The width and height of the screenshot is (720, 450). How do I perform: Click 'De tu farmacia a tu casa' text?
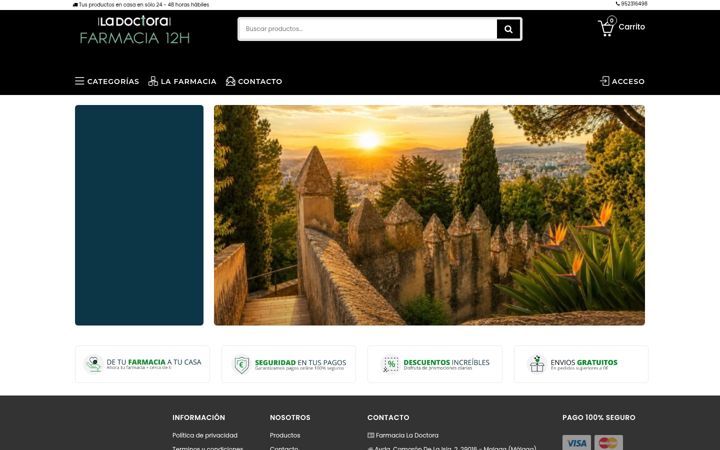154,362
